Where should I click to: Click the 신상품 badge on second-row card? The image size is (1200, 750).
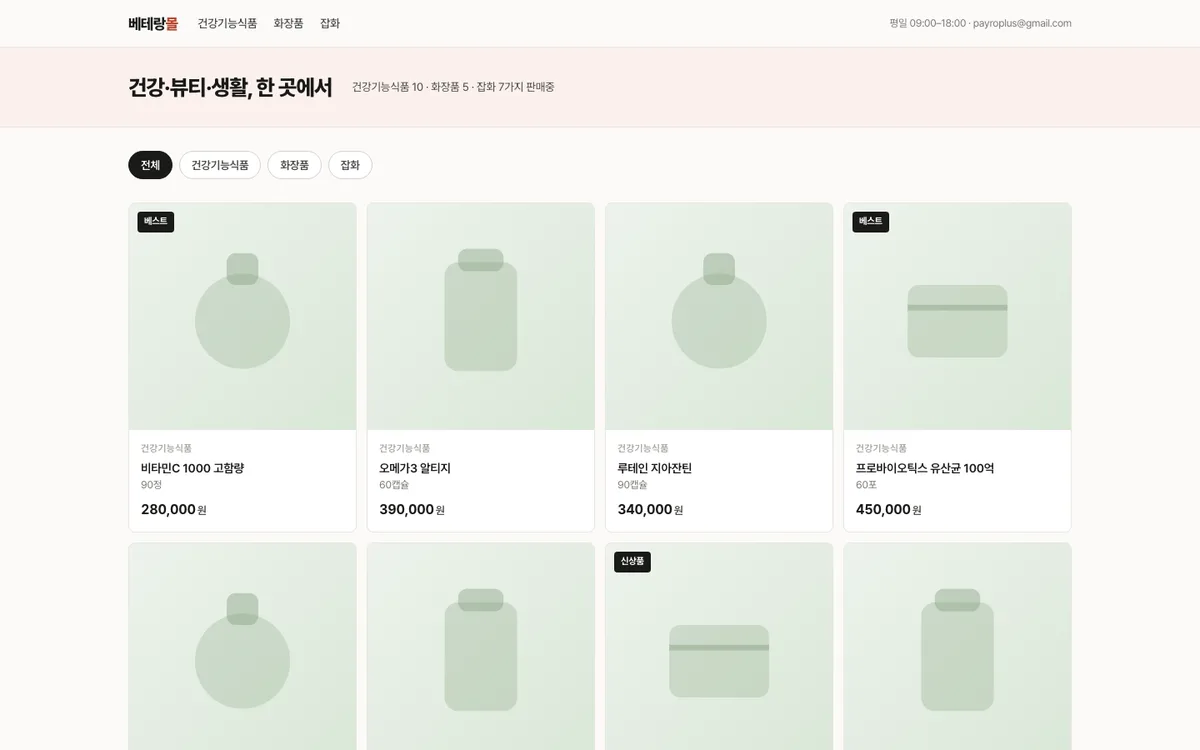[x=632, y=562]
